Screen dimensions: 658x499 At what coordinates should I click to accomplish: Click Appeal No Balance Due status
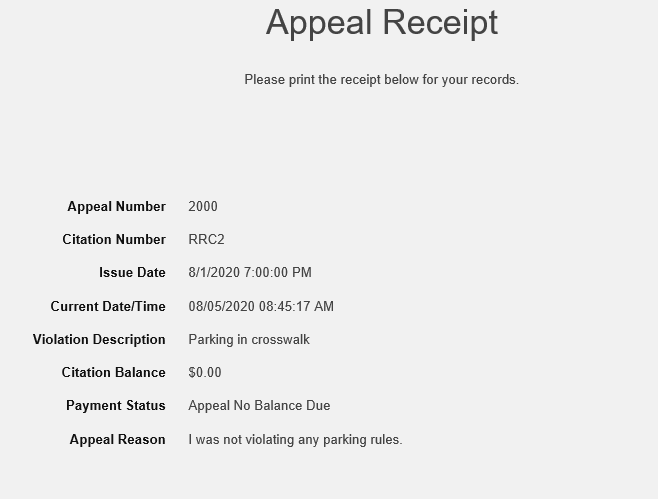(259, 405)
